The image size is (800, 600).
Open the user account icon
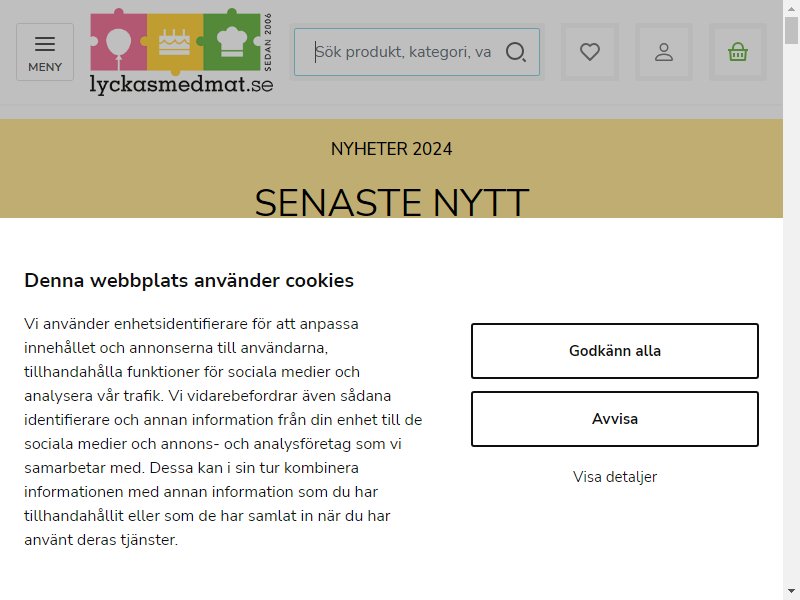coord(664,52)
